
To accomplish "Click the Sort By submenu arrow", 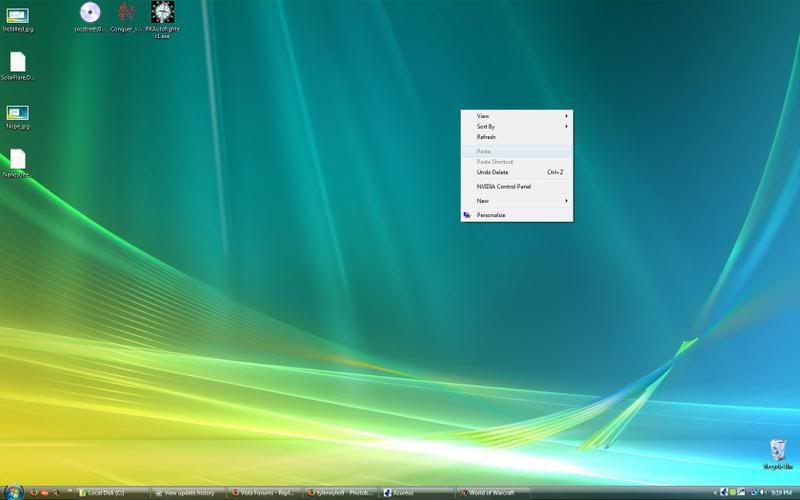I will 566,127.
